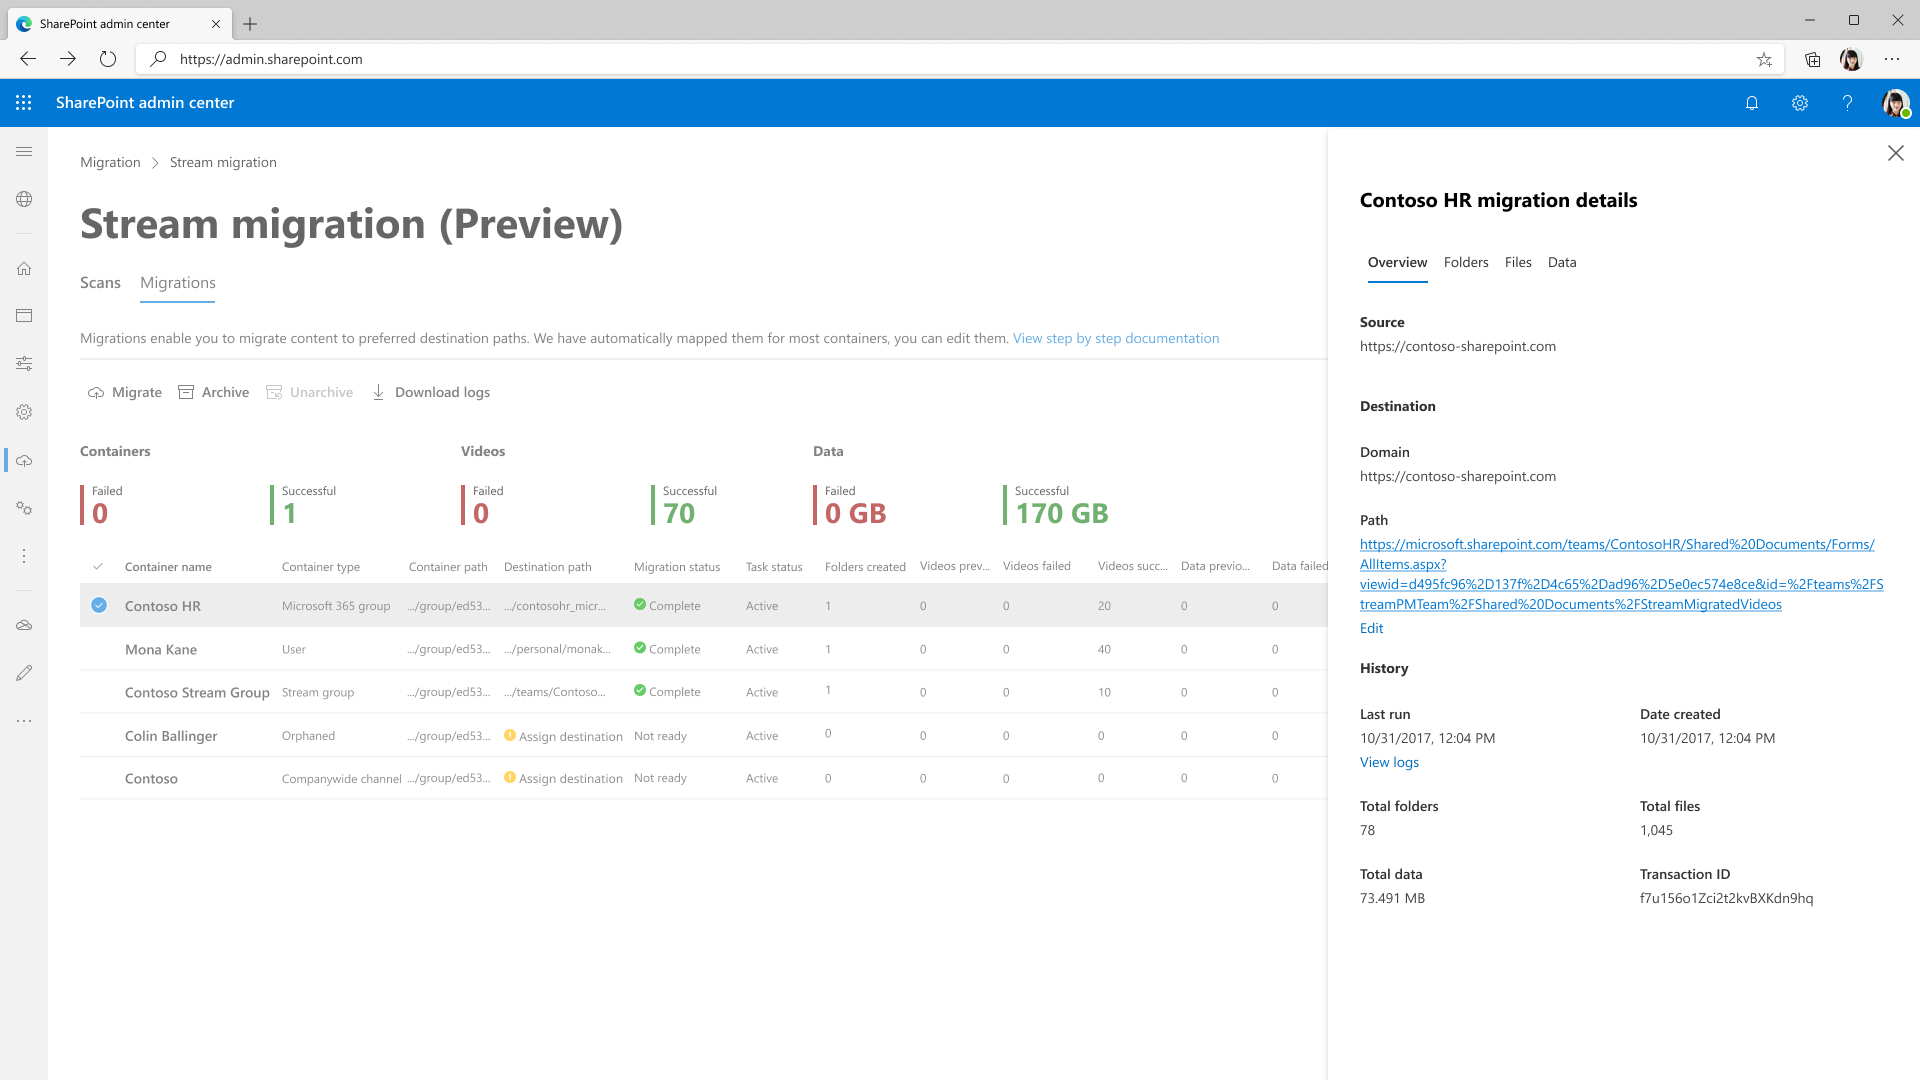The width and height of the screenshot is (1920, 1080).
Task: Toggle the Contoso HR row checkbox
Action: coord(99,605)
